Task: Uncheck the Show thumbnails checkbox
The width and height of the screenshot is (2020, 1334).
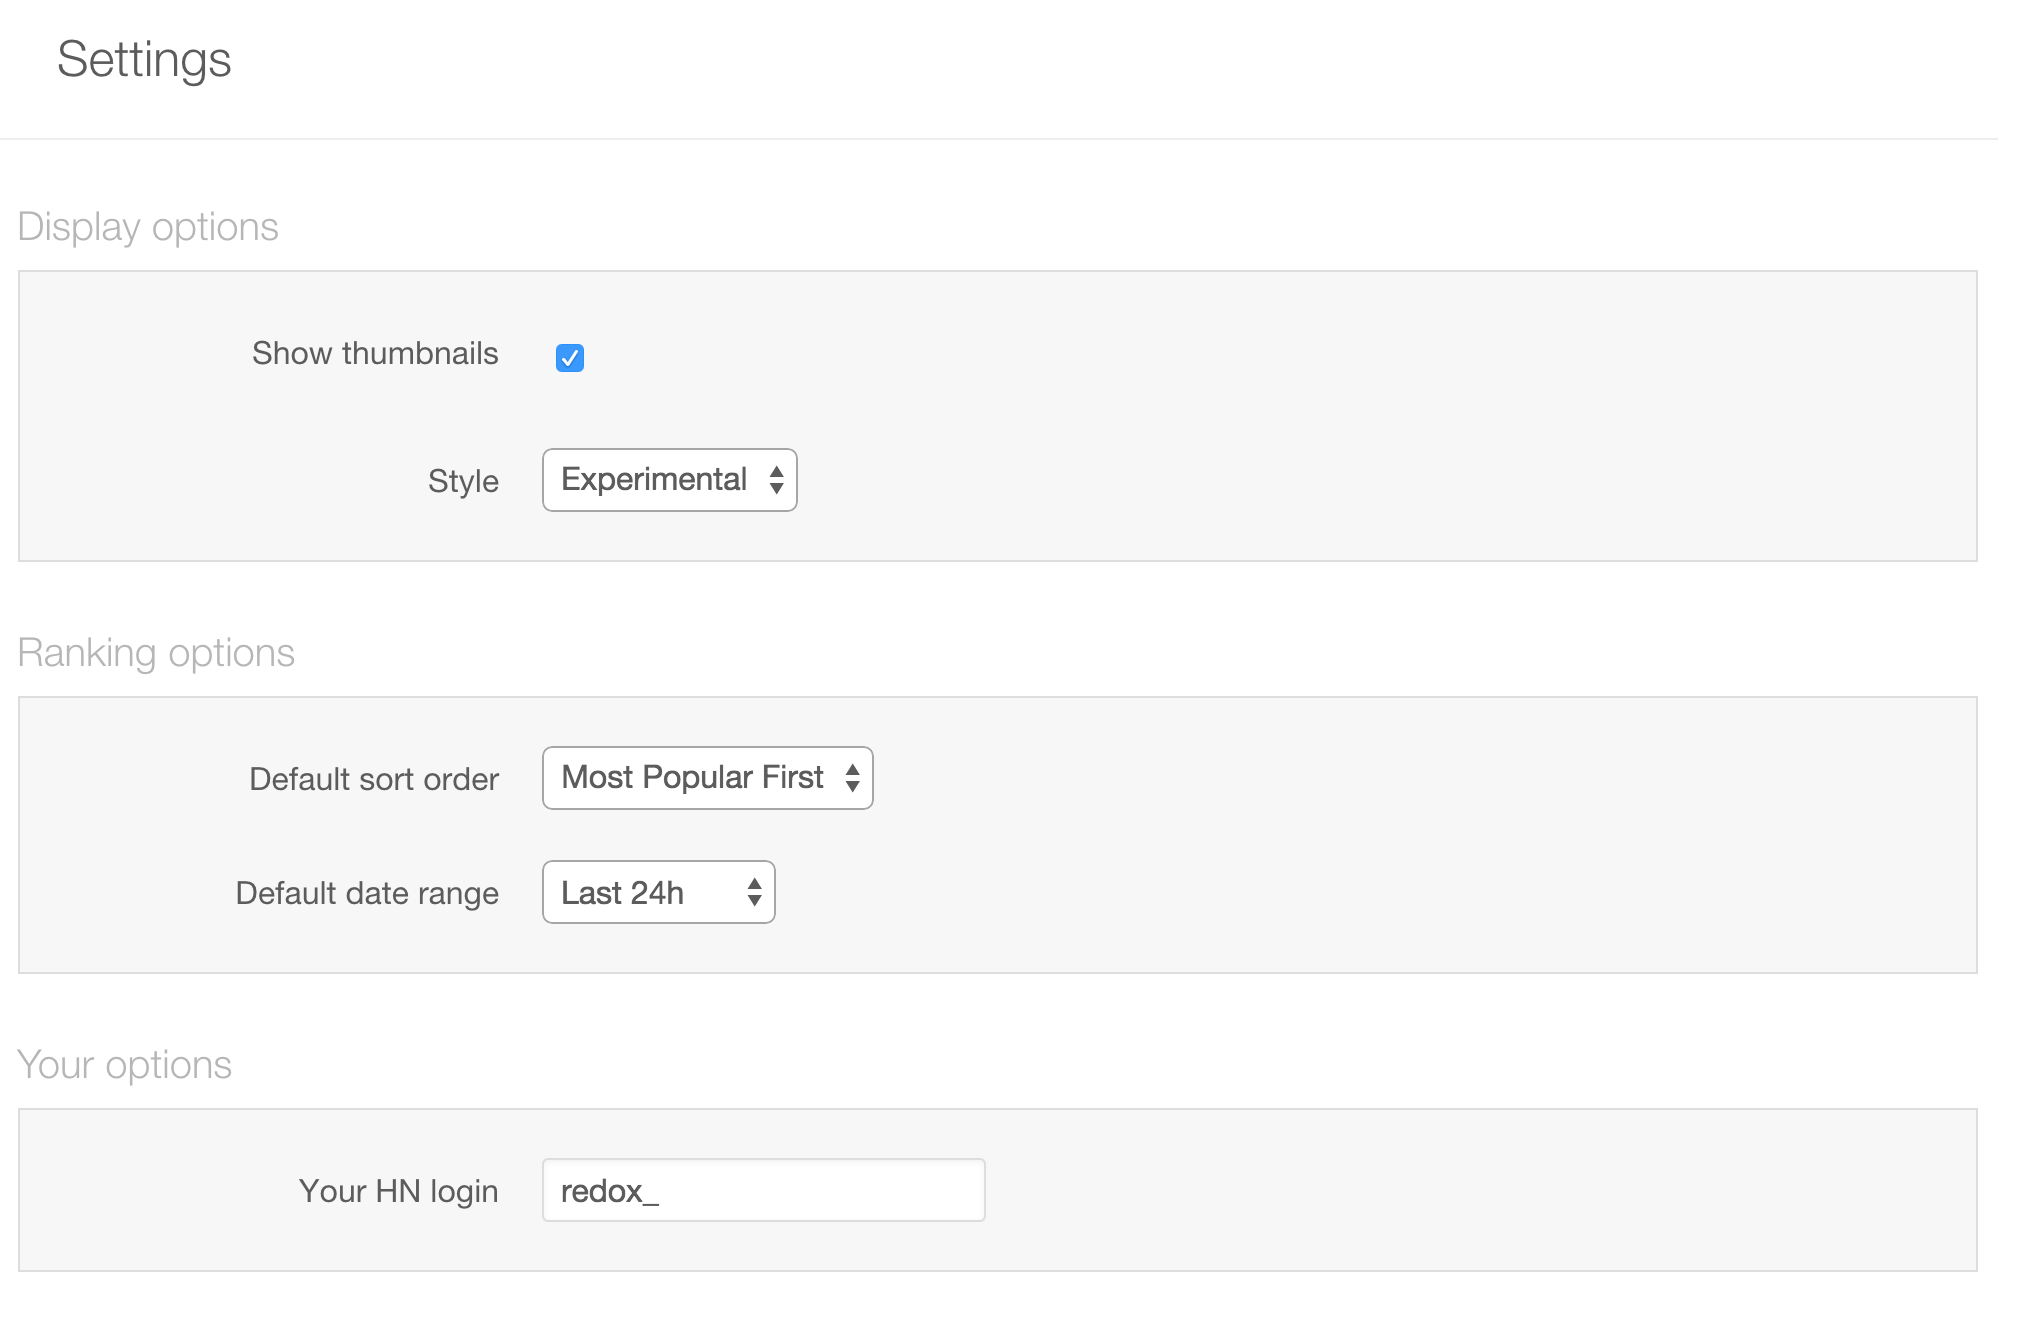Action: click(x=570, y=357)
